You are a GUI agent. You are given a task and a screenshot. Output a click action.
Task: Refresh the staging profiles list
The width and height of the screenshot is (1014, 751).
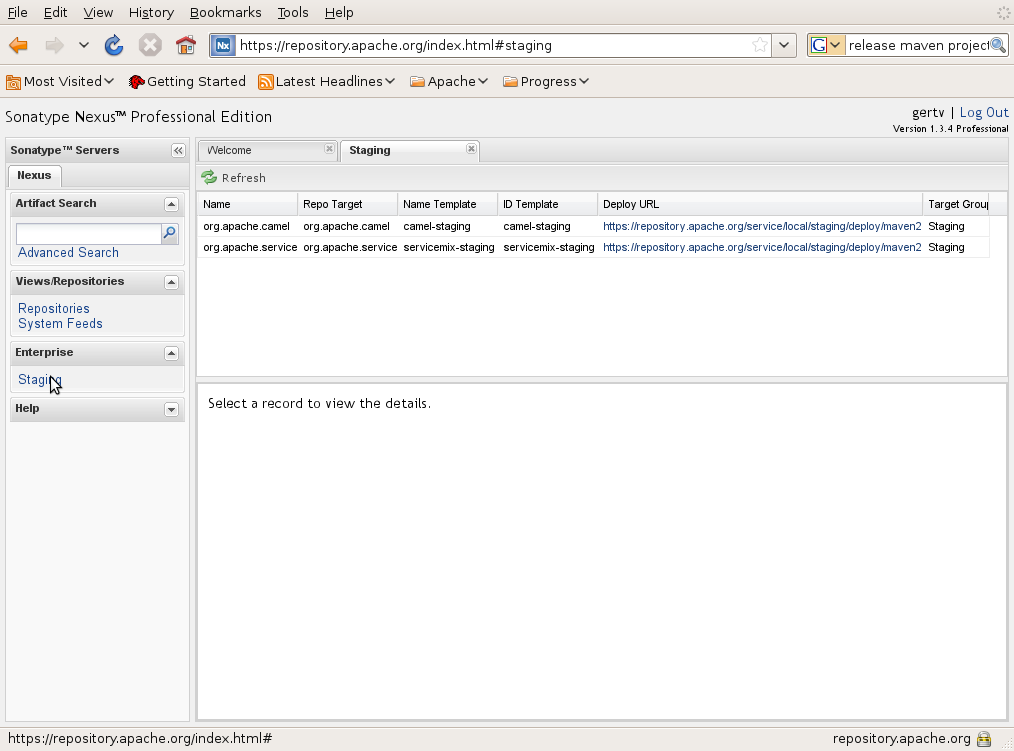tap(233, 178)
